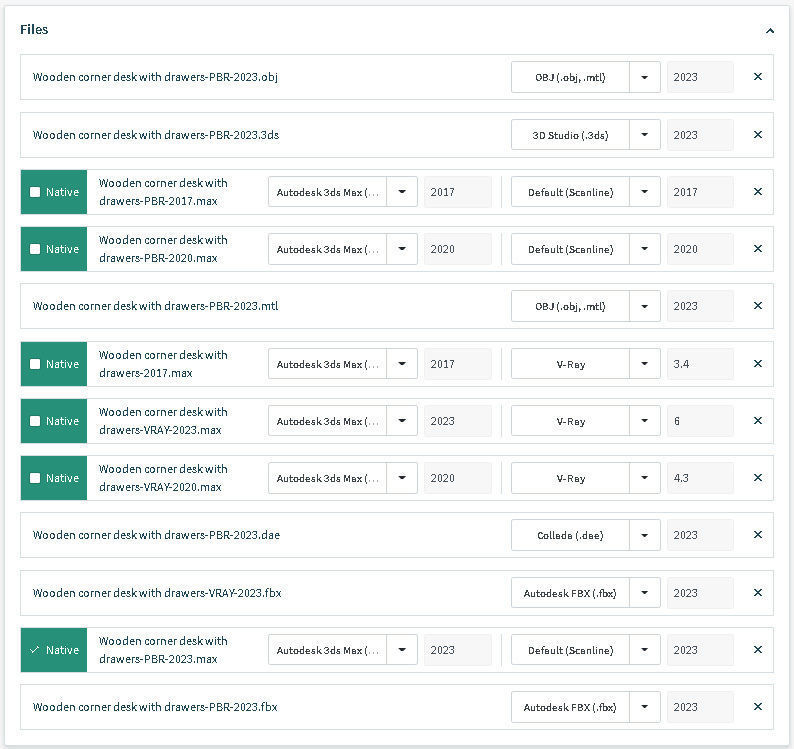Collapse the Files section with chevron
This screenshot has height=749, width=794.
(769, 31)
